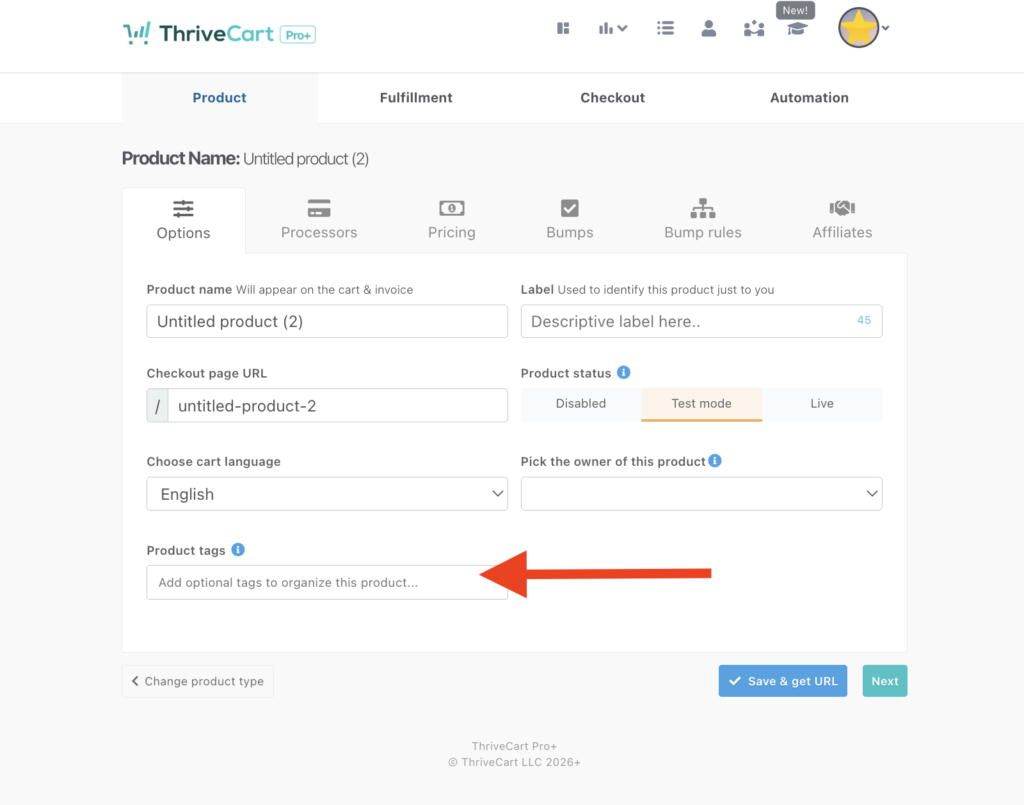The width and height of the screenshot is (1024, 805).
Task: Expand the cart language dropdown
Action: pyautogui.click(x=327, y=494)
